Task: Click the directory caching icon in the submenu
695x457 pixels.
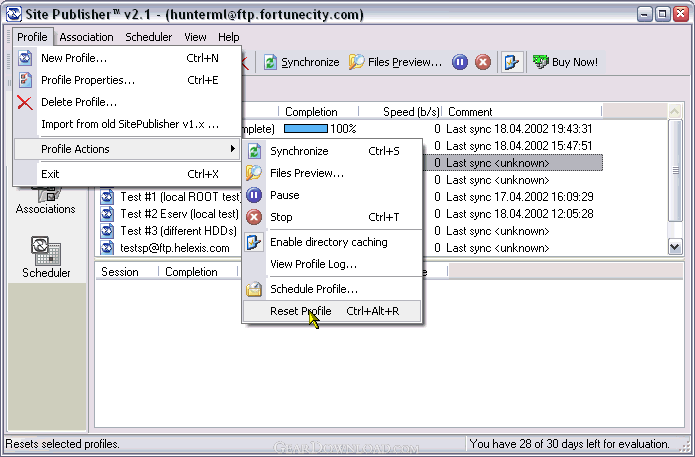Action: 254,242
